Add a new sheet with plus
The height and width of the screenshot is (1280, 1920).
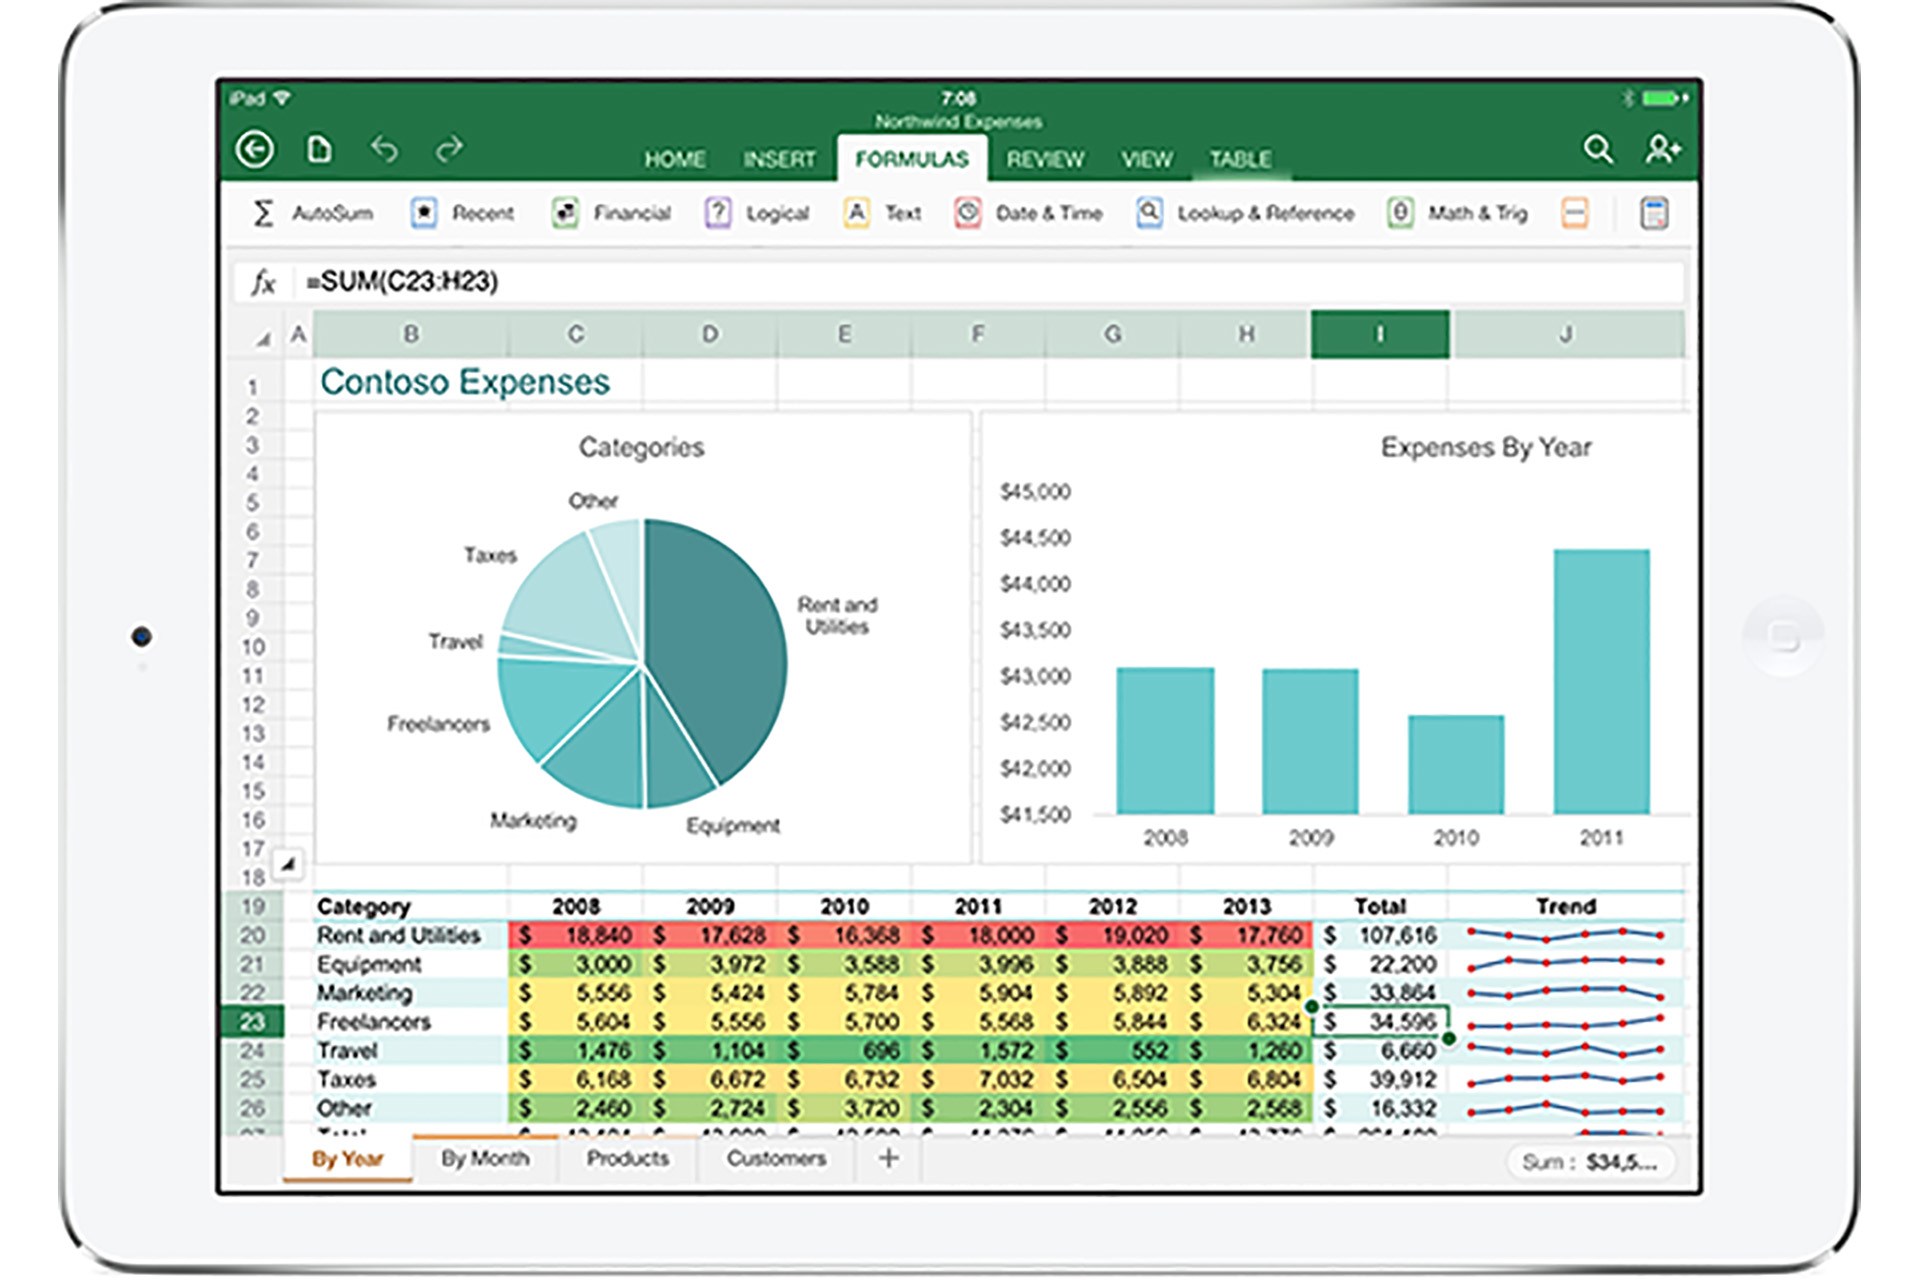click(x=888, y=1158)
